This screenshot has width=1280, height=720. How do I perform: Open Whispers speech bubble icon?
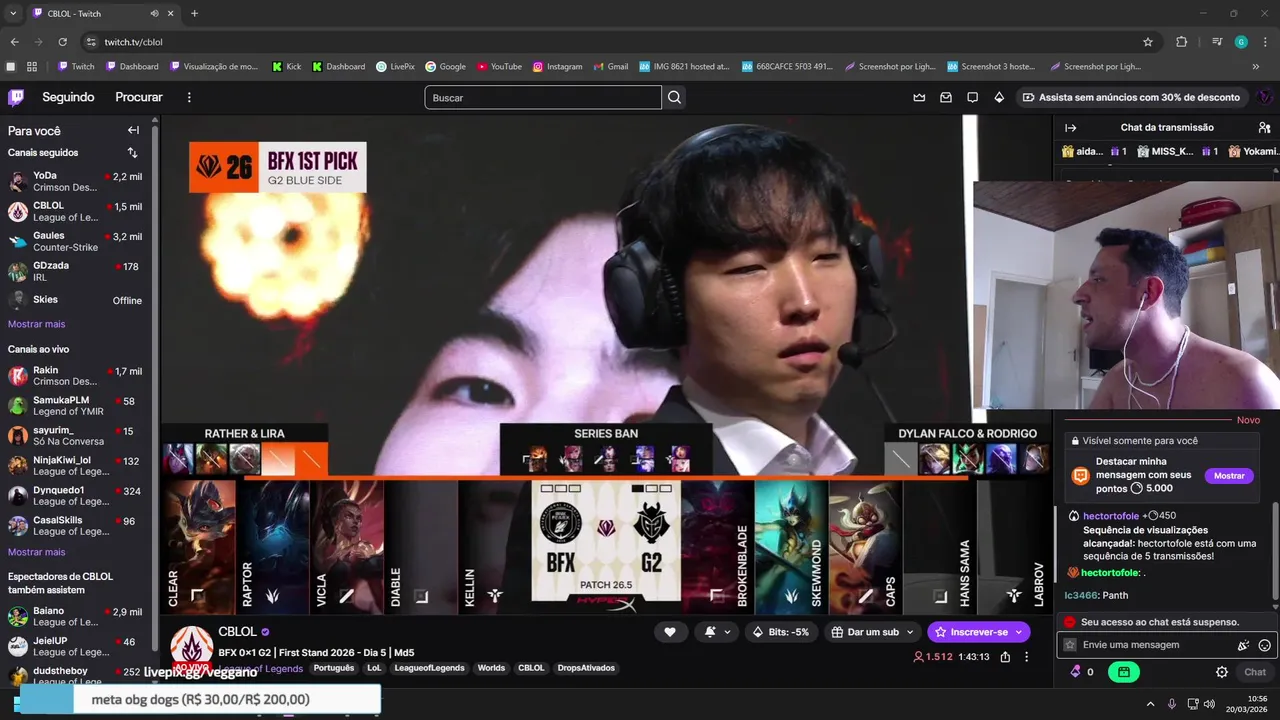pyautogui.click(x=972, y=97)
